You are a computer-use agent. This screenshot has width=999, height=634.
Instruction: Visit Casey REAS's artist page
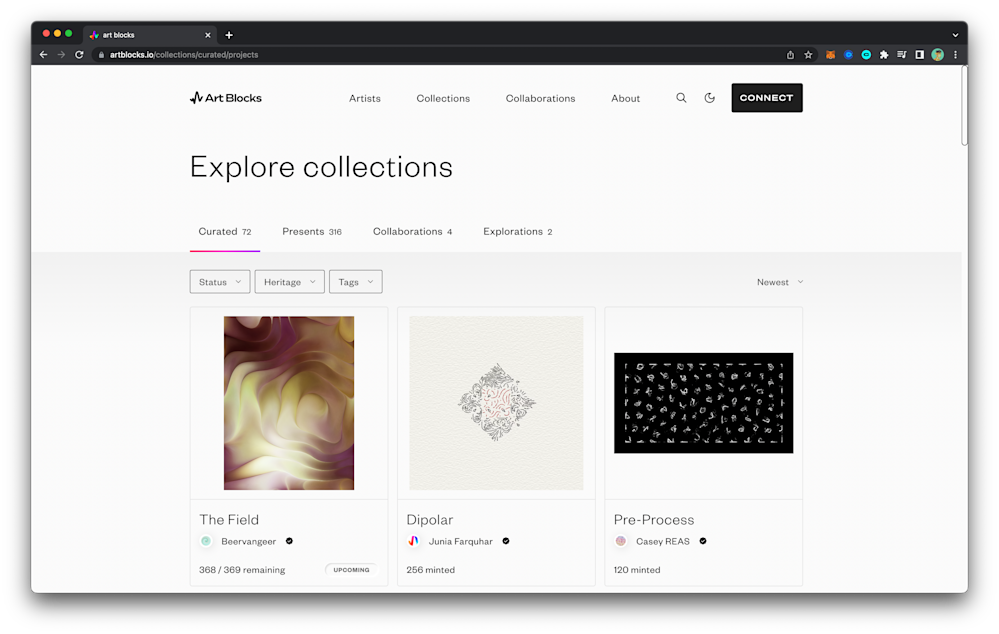663,541
